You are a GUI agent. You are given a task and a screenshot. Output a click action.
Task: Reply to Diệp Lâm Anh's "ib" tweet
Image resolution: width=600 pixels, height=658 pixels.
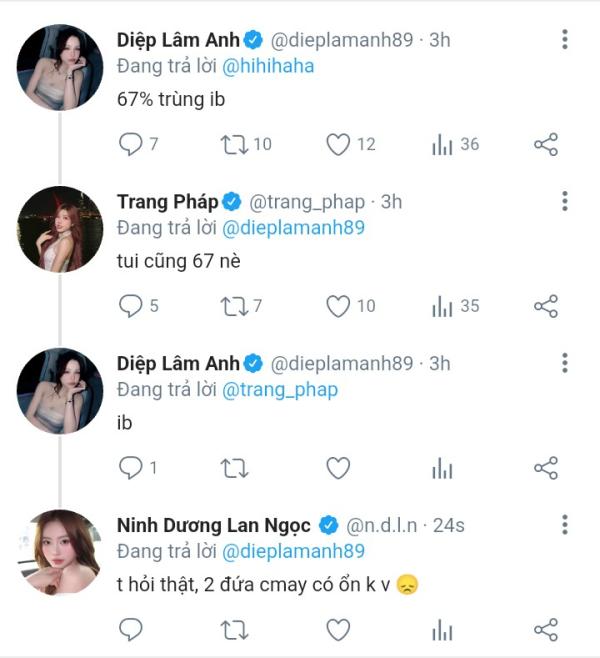pyautogui.click(x=130, y=467)
